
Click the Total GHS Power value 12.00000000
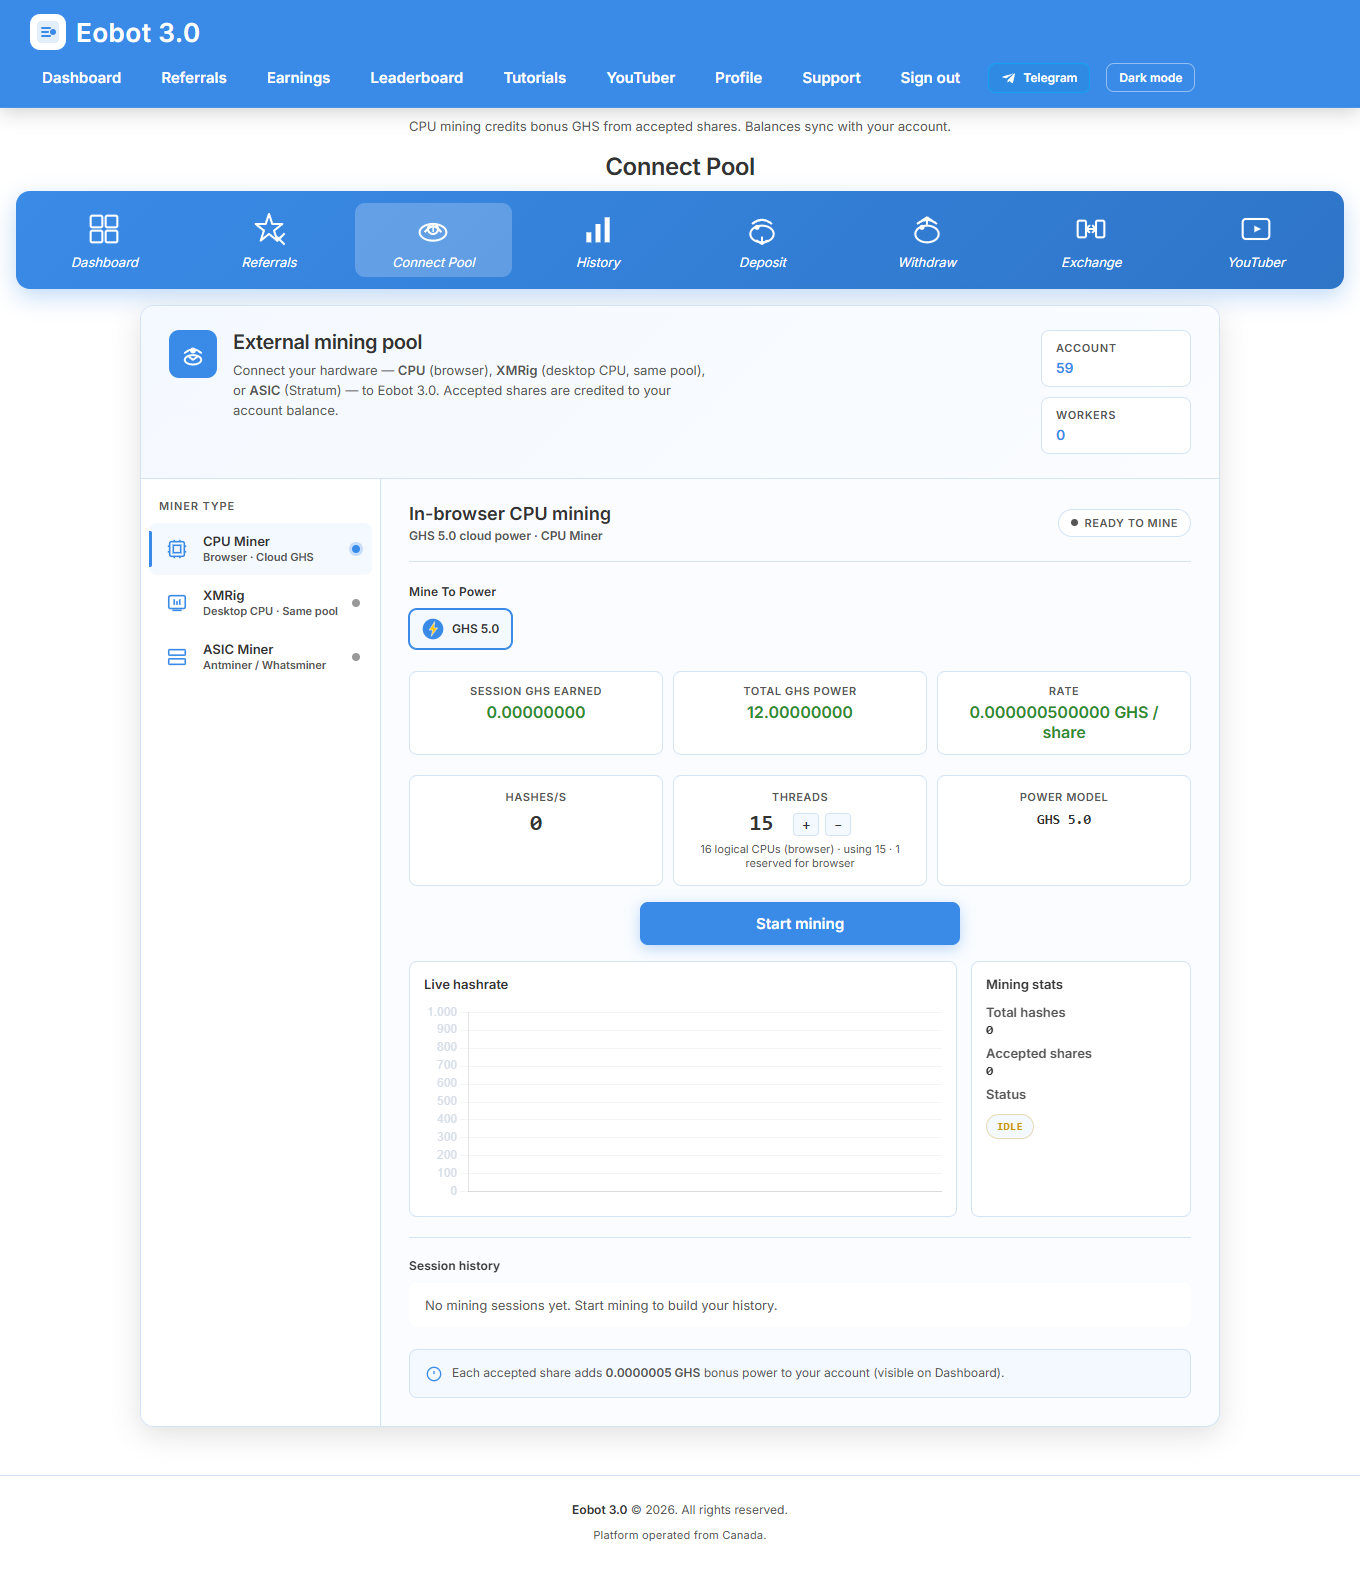coord(800,713)
